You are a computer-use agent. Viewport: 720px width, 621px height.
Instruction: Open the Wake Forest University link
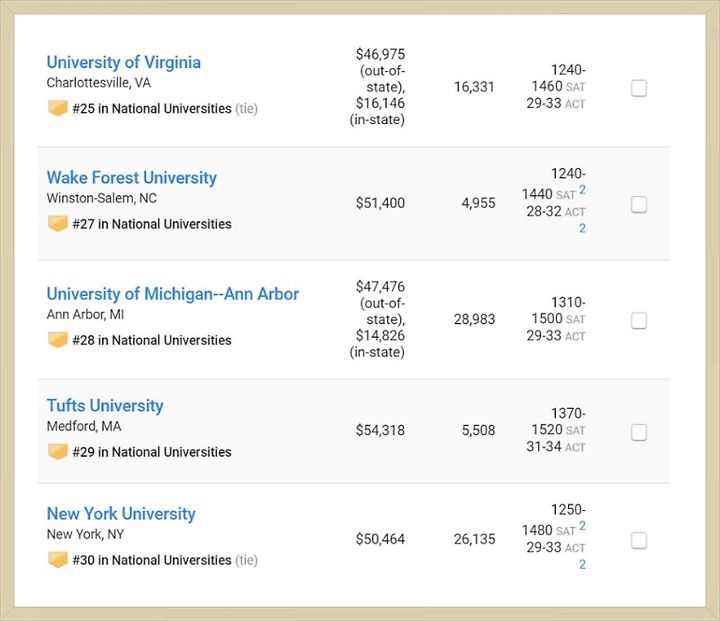(x=132, y=177)
